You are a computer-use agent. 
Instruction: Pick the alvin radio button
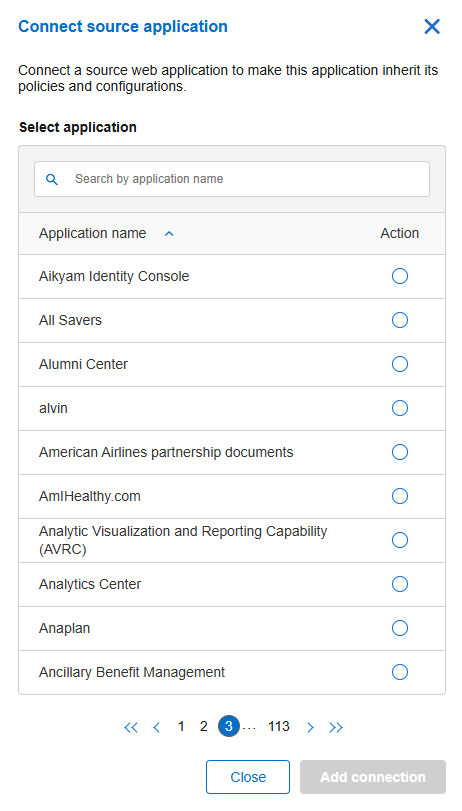[x=399, y=408]
